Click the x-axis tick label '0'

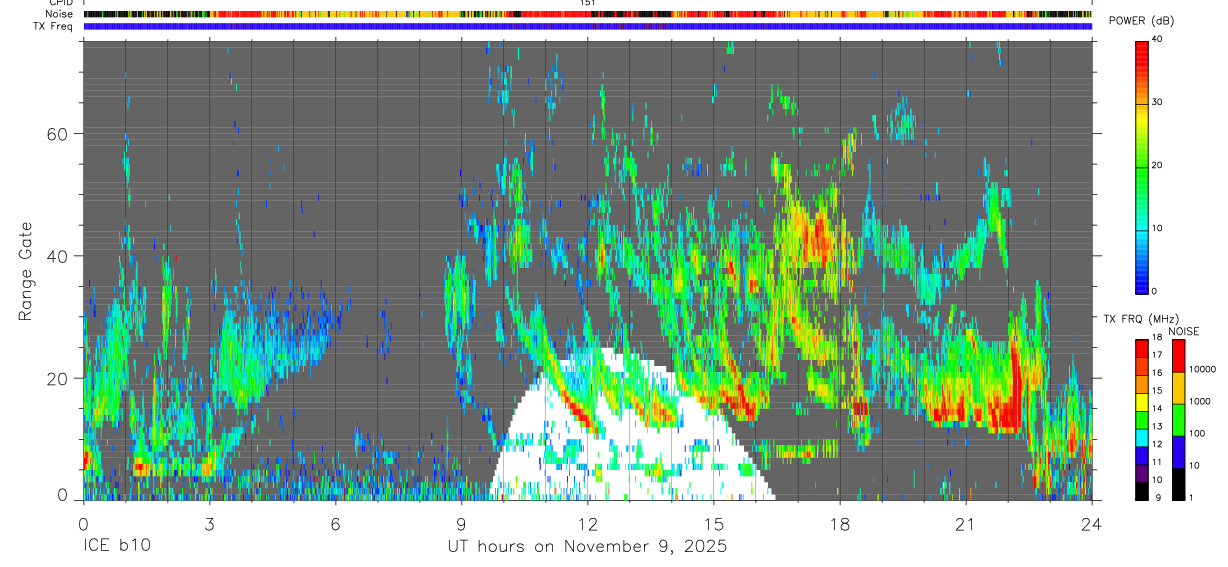(x=83, y=523)
